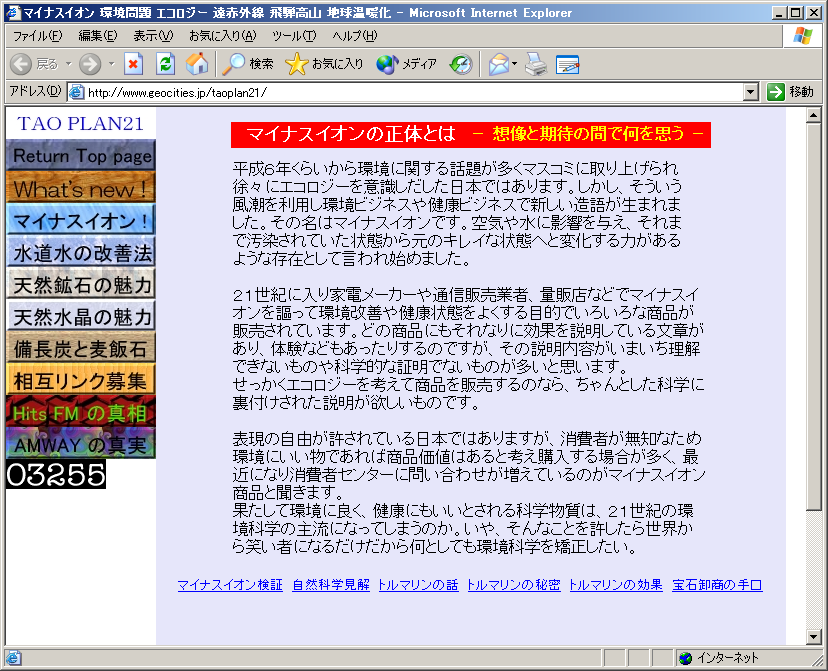This screenshot has height=671, width=828.
Task: Open the お気に入り(A) menu
Action: [222, 36]
